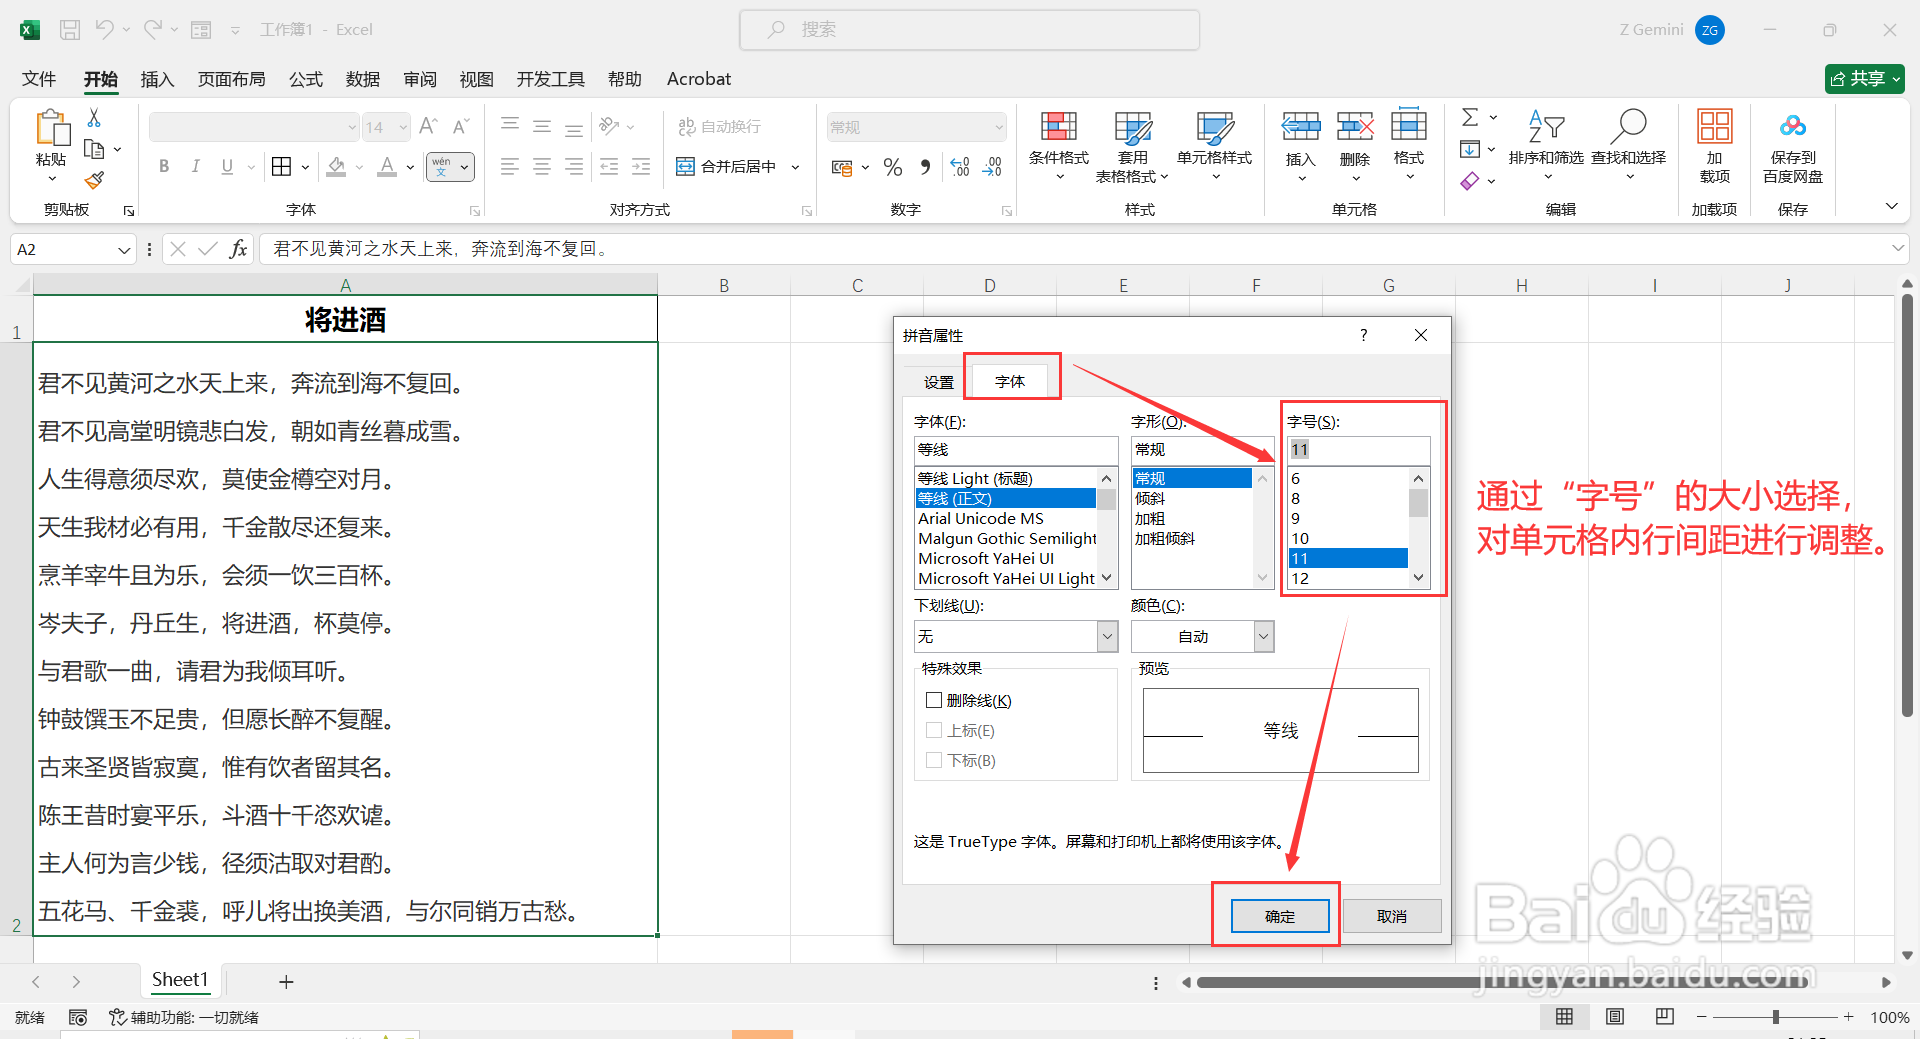Click the 取消 button
Viewport: 1920px width, 1039px height.
[1392, 915]
